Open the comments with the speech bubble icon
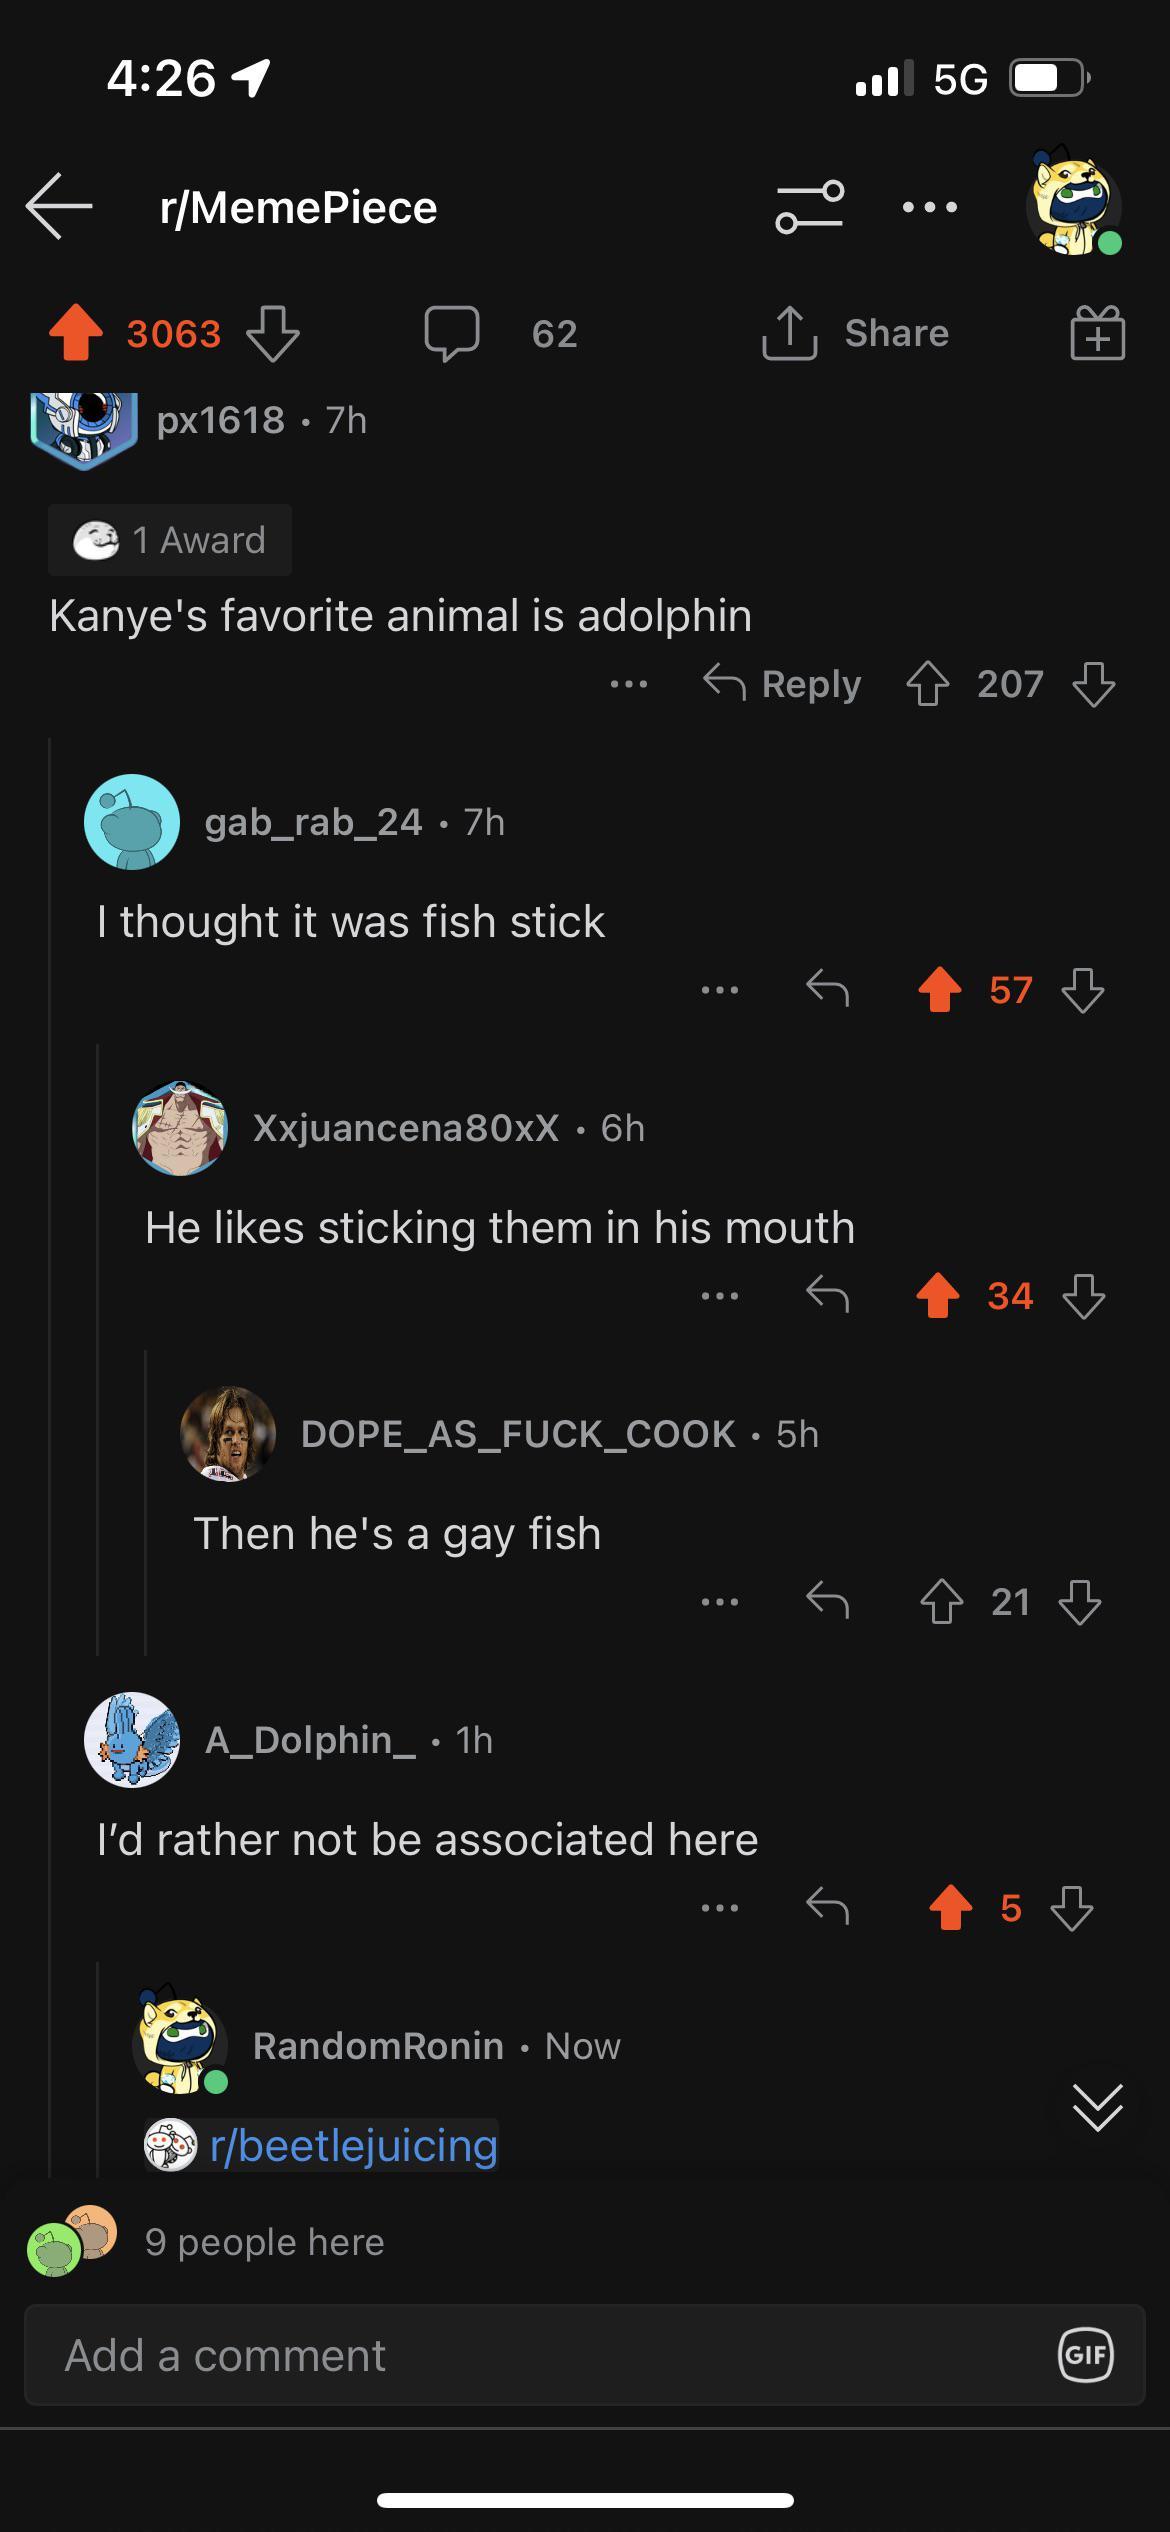The height and width of the screenshot is (2532, 1170). [453, 334]
